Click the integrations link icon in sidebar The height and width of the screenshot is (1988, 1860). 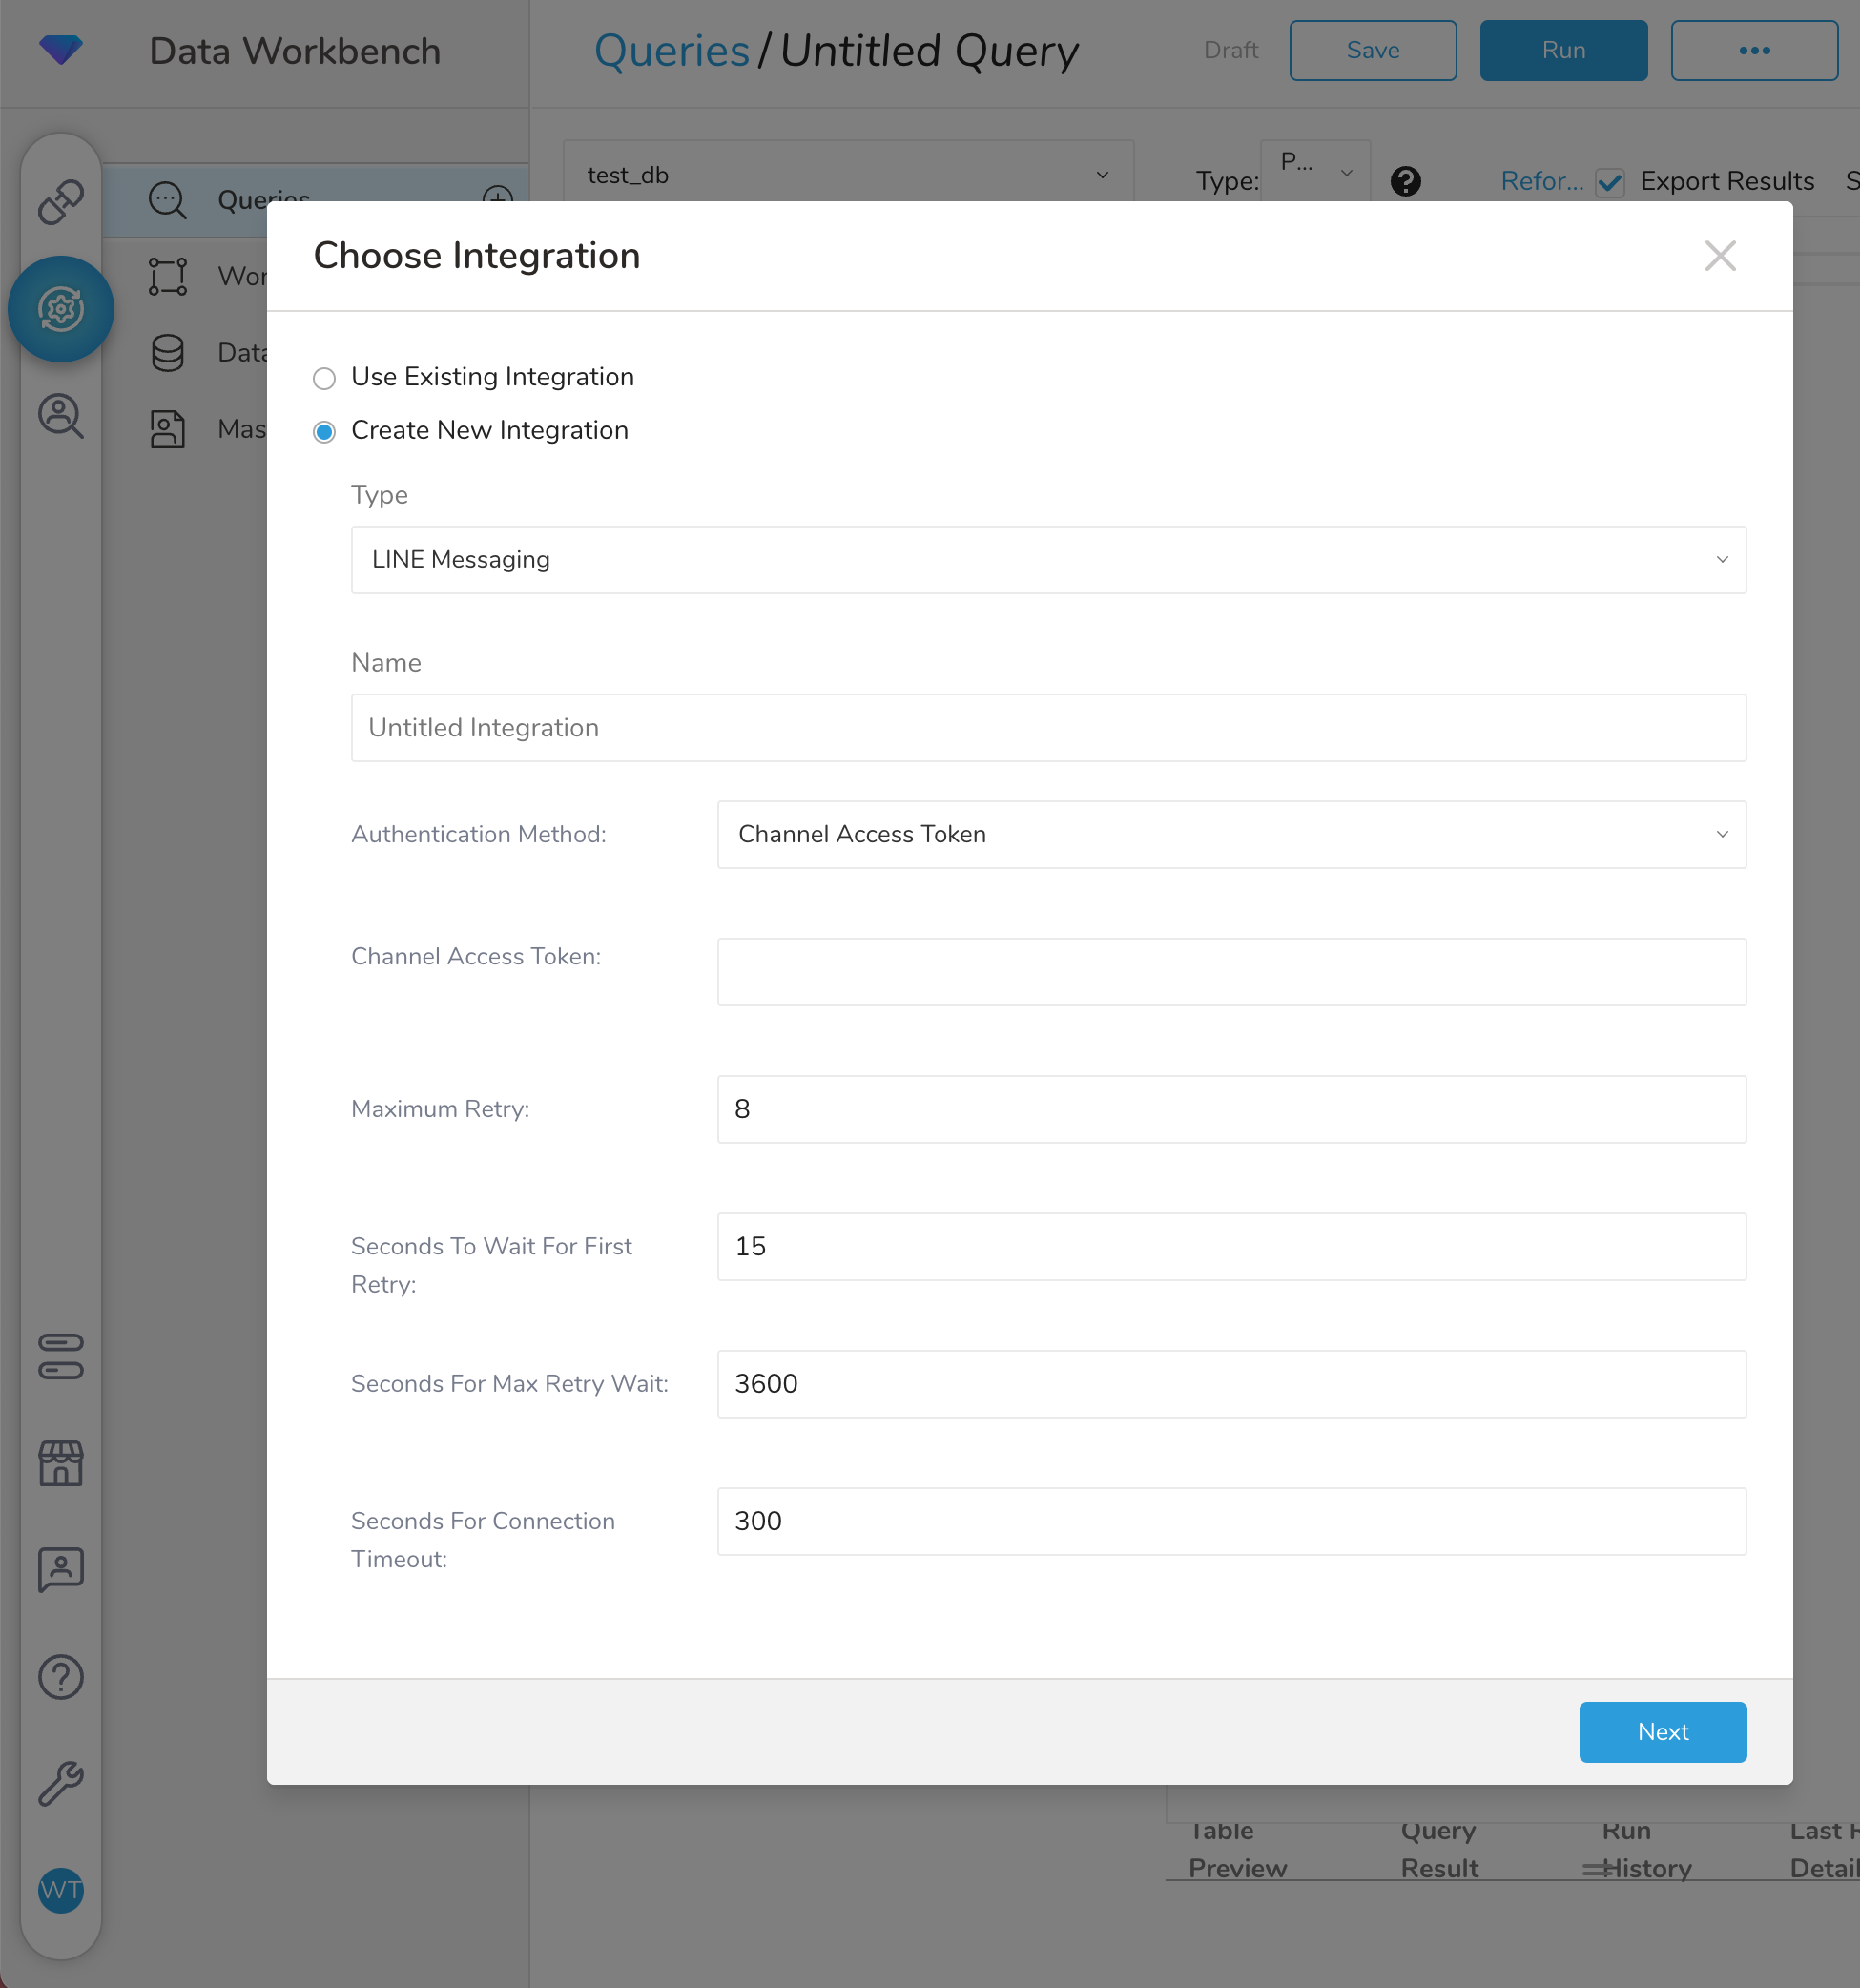[60, 202]
